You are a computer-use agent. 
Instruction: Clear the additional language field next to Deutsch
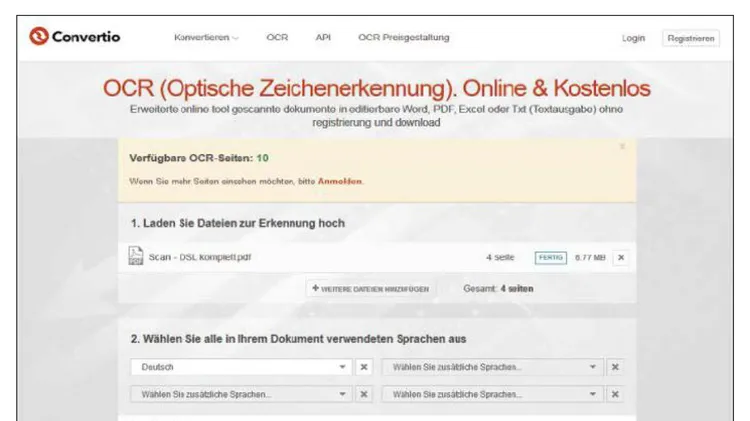615,367
